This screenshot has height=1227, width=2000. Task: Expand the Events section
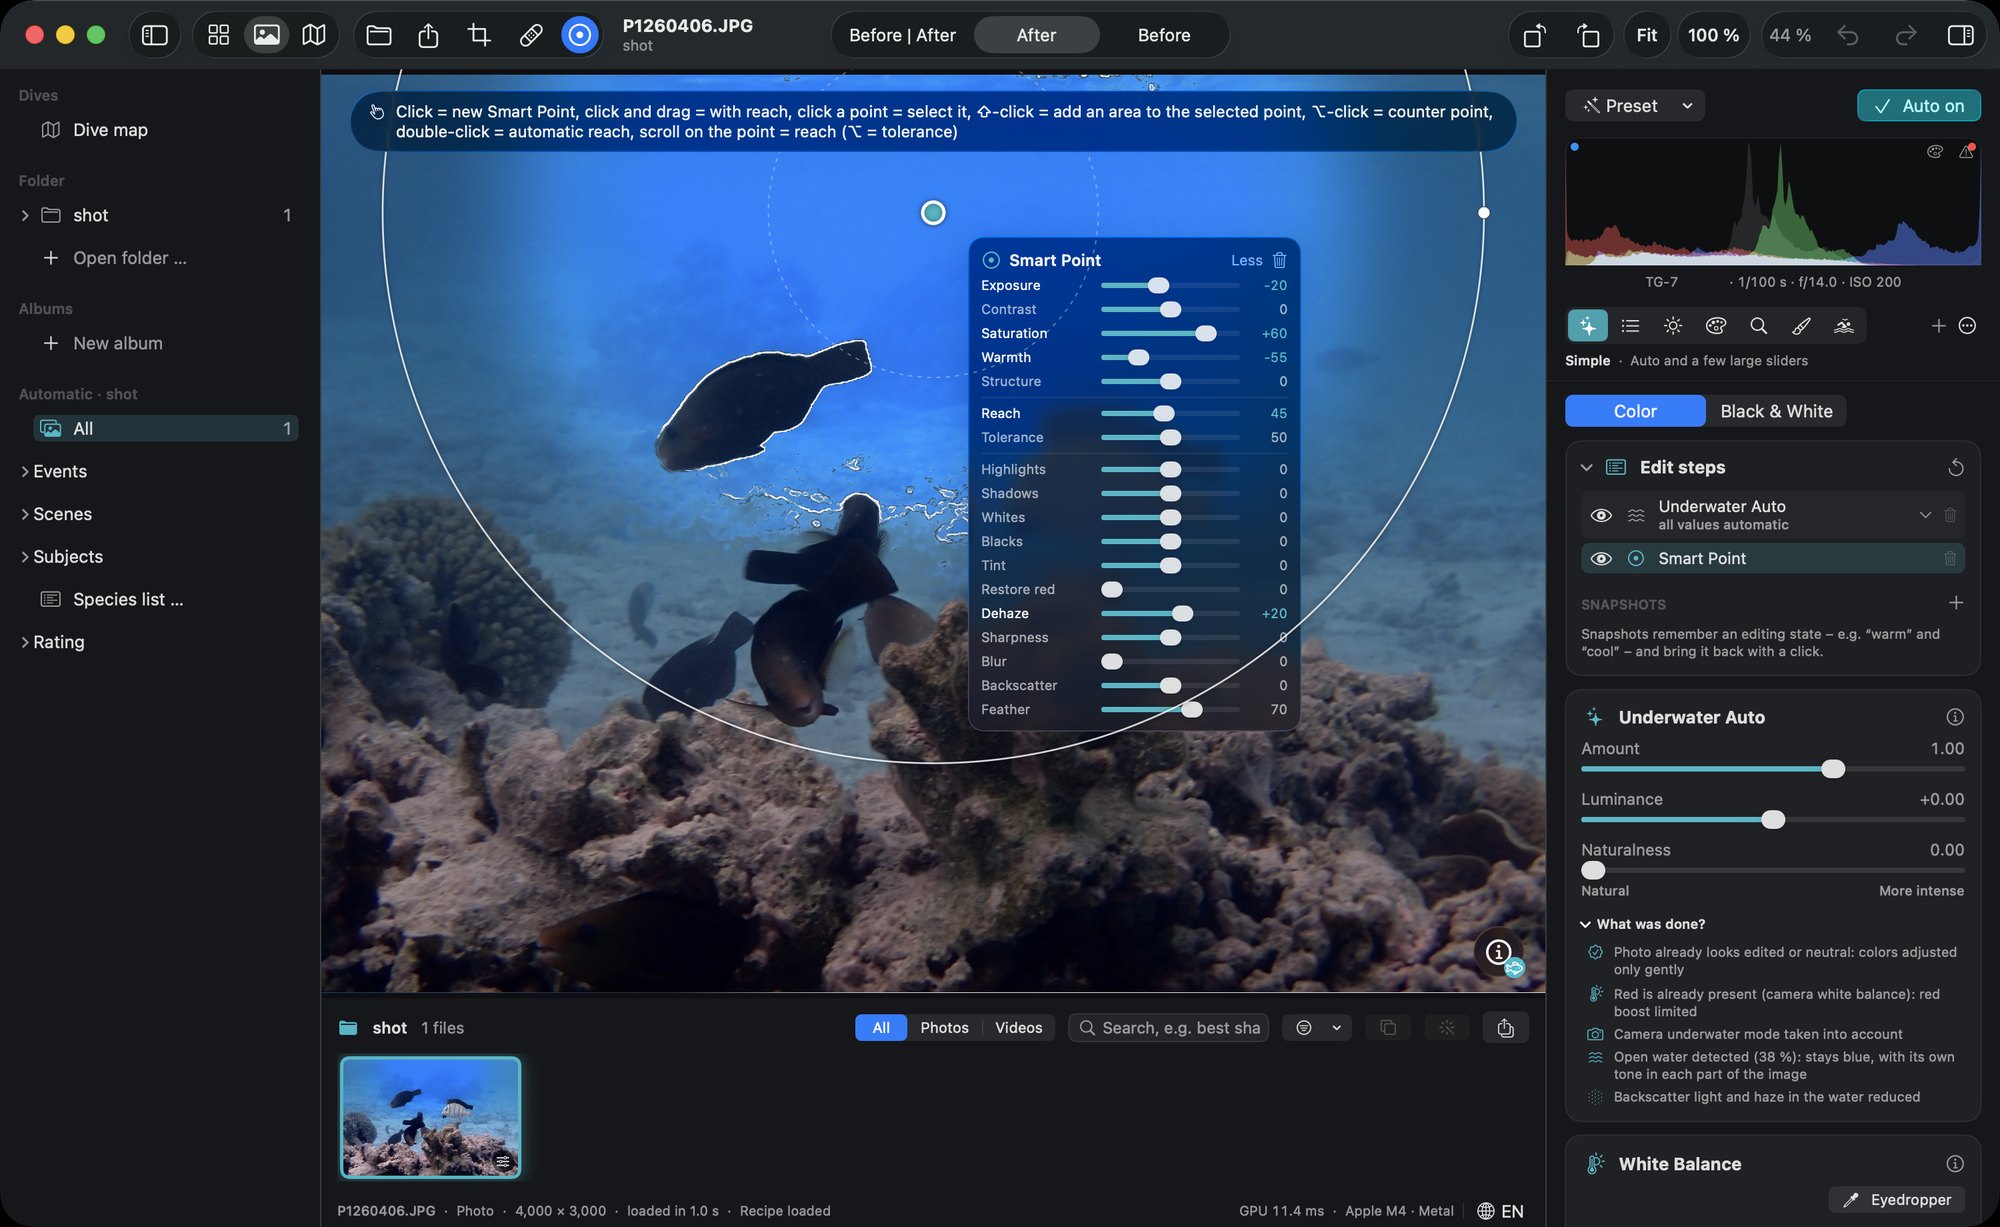[x=25, y=471]
